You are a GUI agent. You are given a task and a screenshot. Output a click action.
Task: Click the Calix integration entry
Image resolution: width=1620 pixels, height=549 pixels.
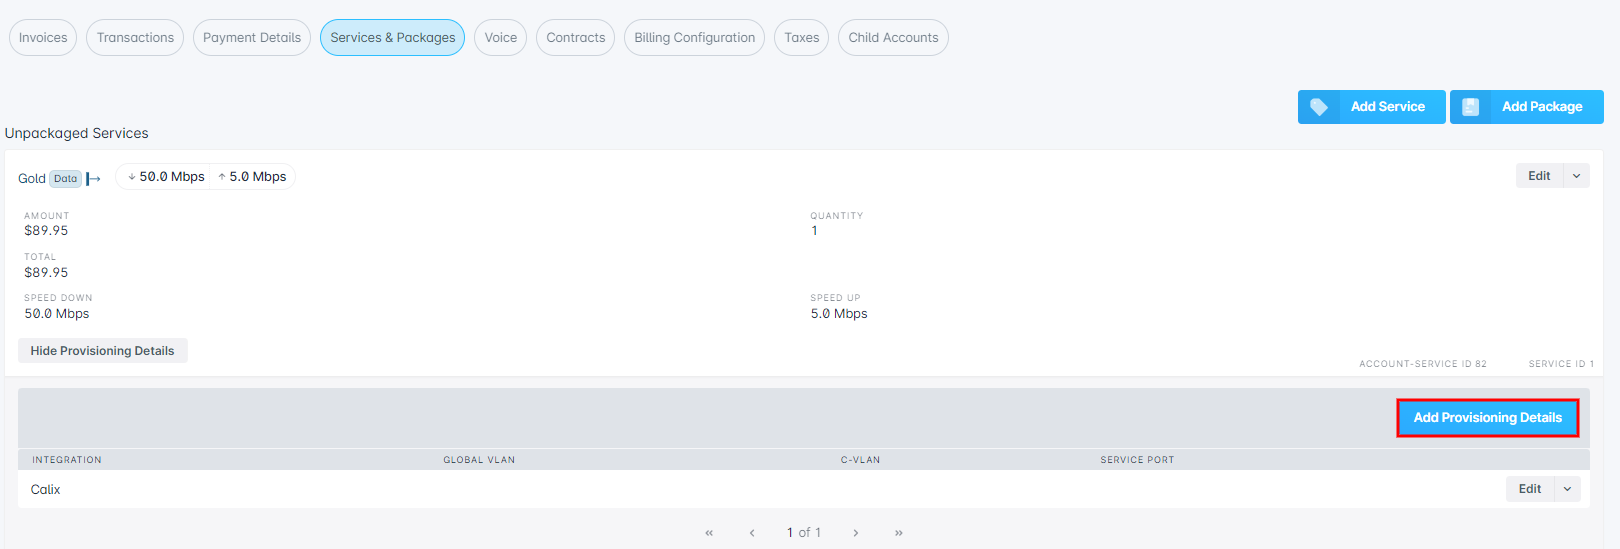[45, 490]
